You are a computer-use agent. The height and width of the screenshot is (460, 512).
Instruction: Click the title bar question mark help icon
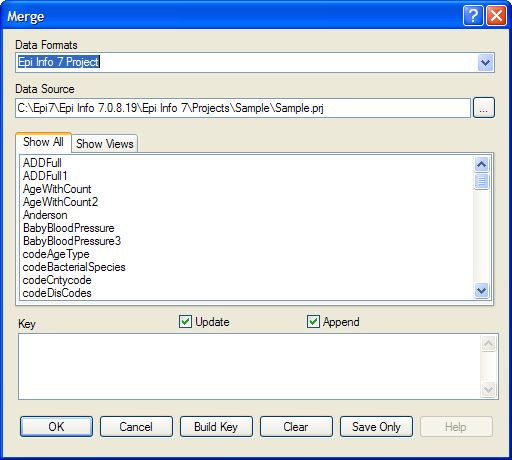(x=473, y=16)
